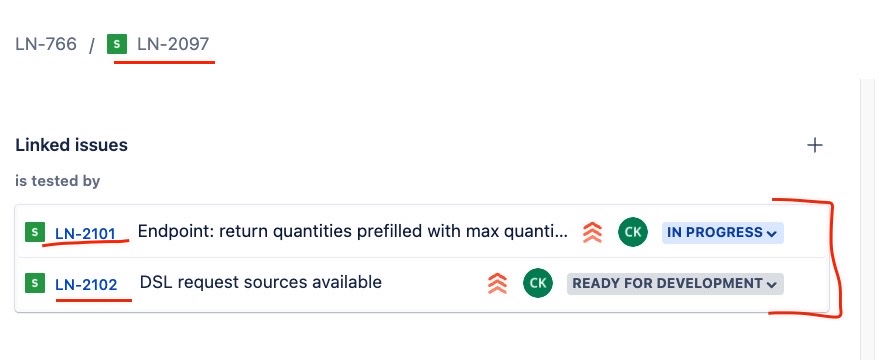Open linked issue LN-2101
This screenshot has height=360, width=882.
tap(86, 233)
